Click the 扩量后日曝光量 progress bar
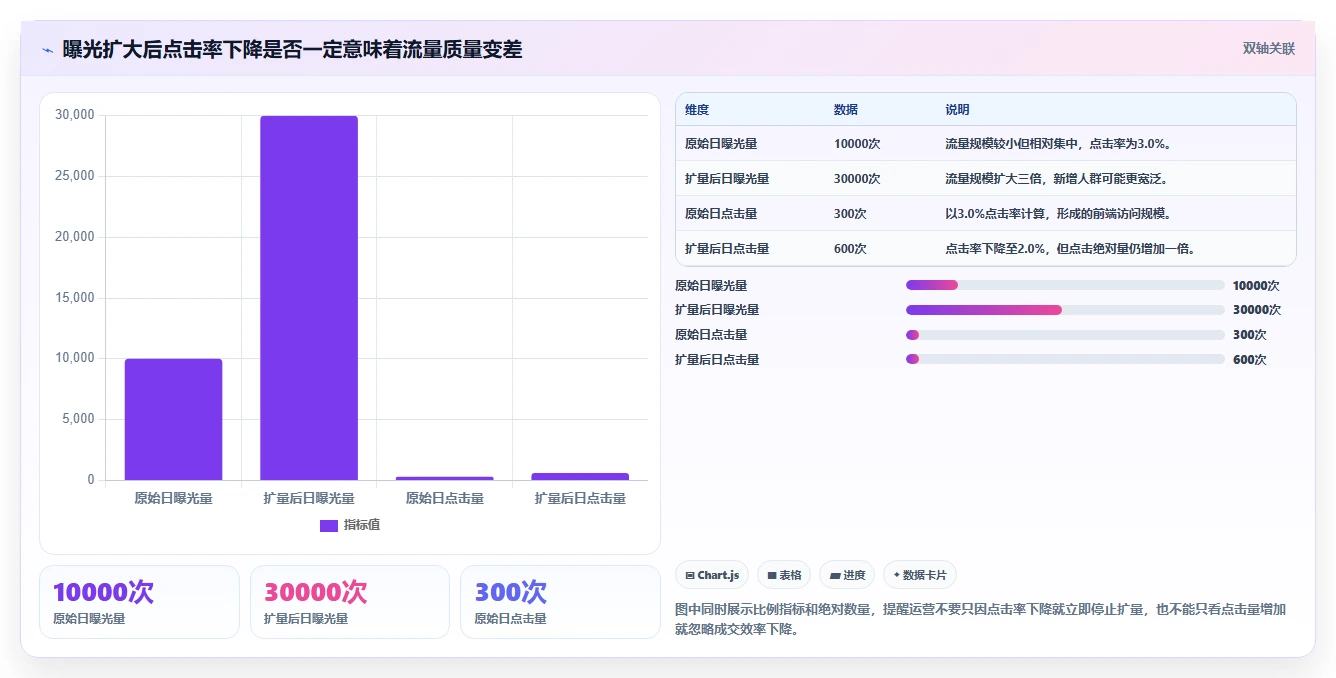 pos(1065,310)
